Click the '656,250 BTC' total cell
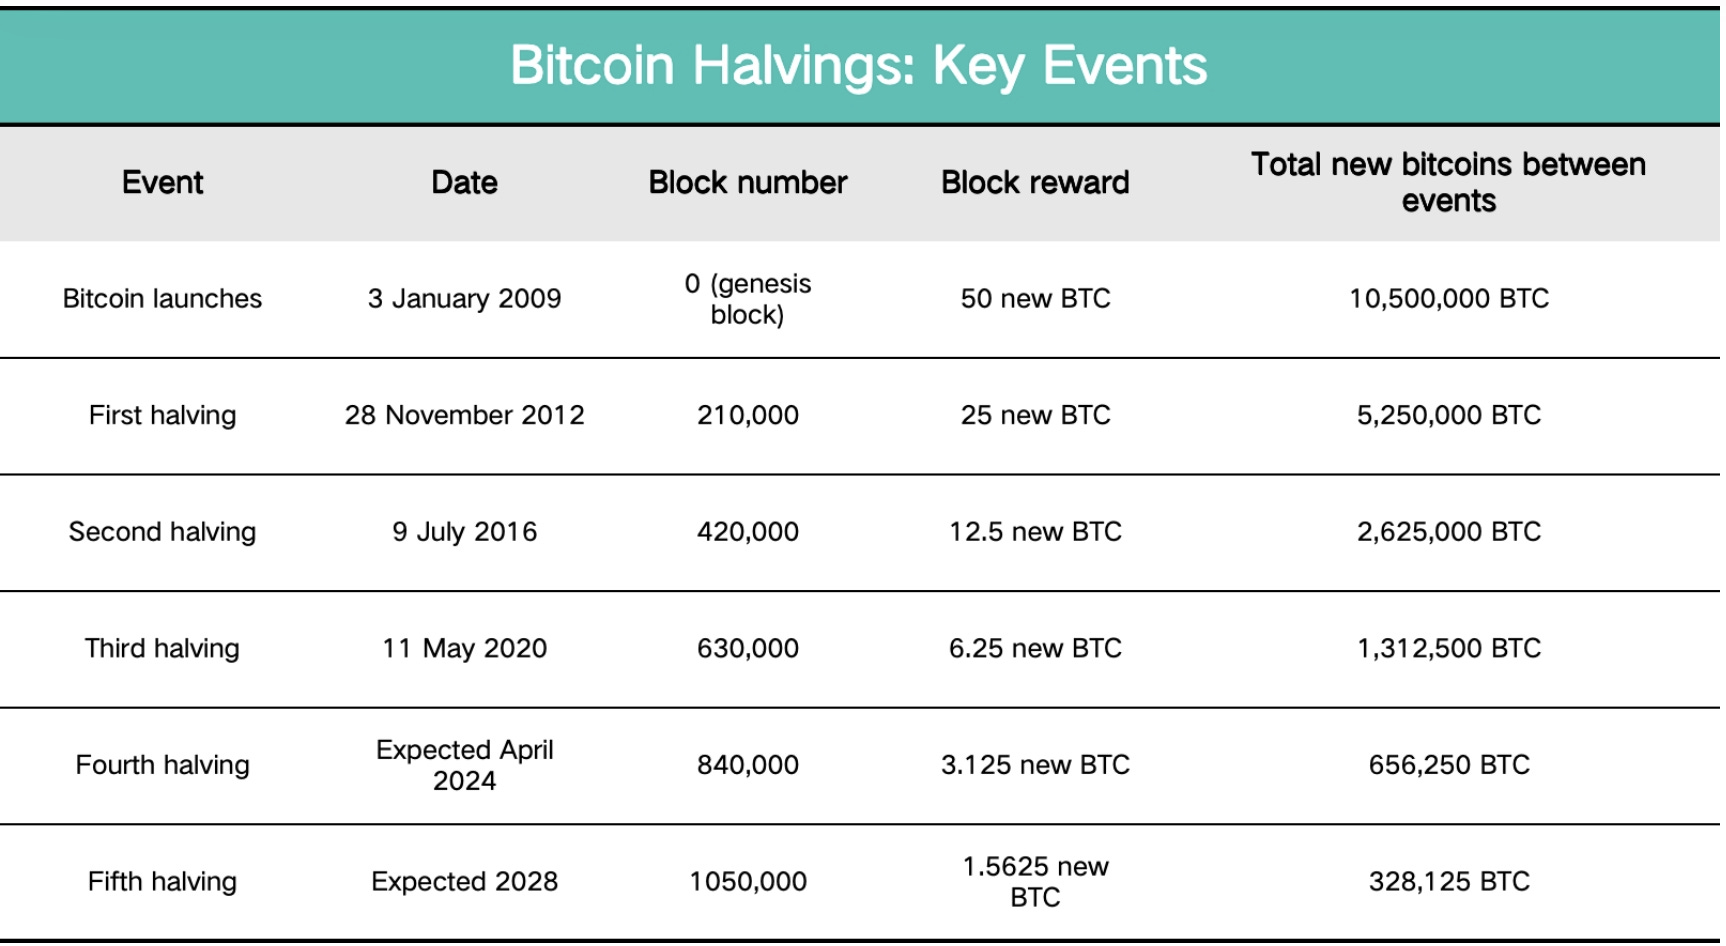Image resolution: width=1726 pixels, height=946 pixels. tap(1448, 765)
